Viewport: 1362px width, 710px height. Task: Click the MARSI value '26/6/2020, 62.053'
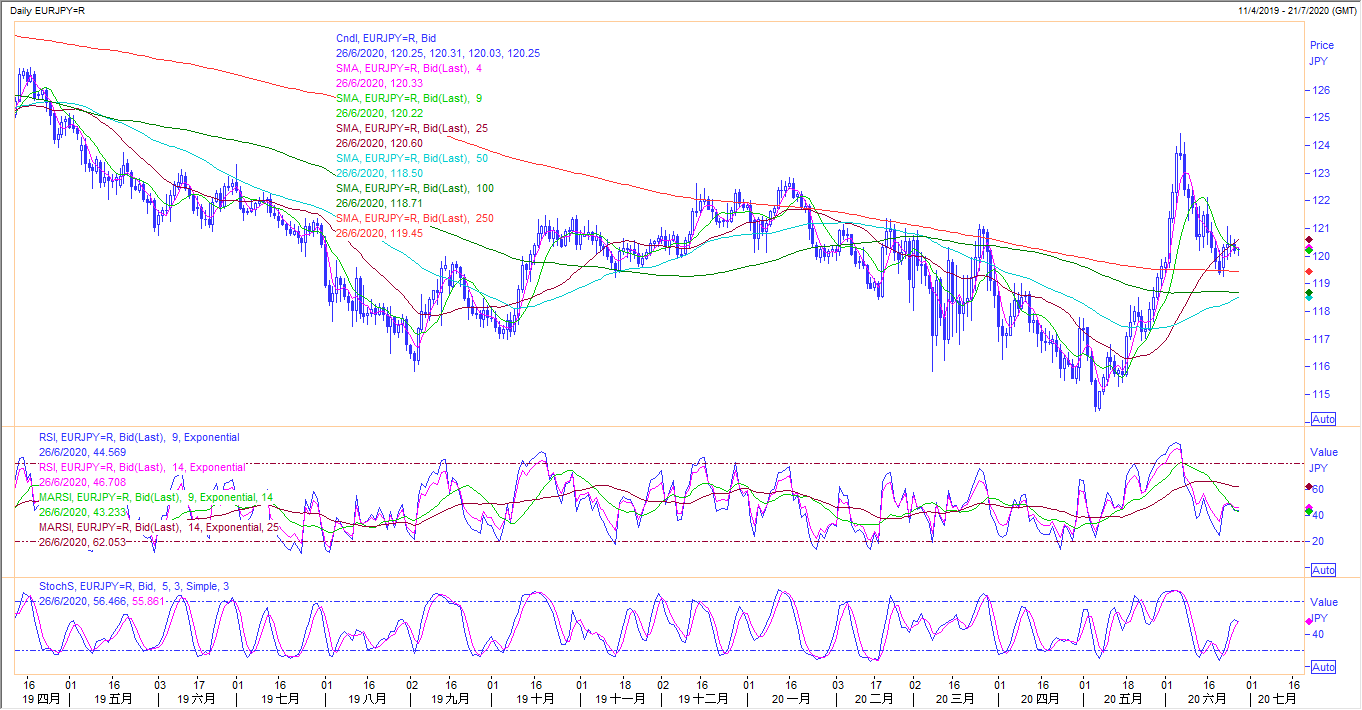[x=82, y=542]
